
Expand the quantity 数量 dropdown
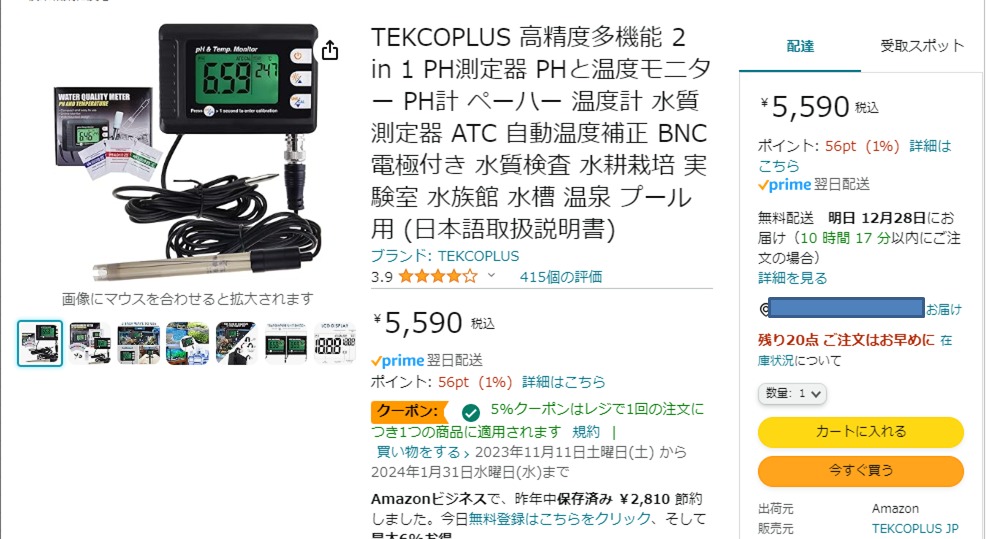tap(792, 394)
